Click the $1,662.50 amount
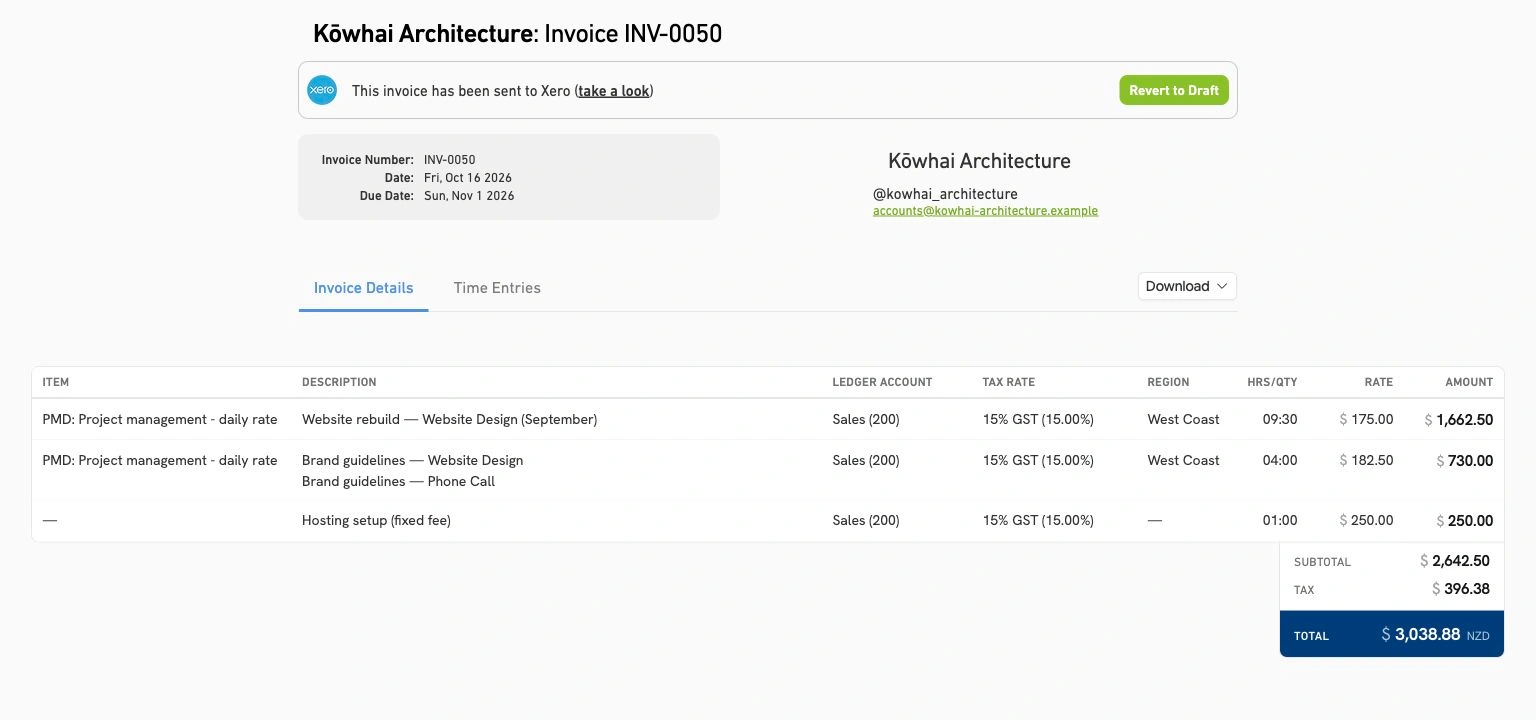The height and width of the screenshot is (720, 1536). tap(1459, 421)
